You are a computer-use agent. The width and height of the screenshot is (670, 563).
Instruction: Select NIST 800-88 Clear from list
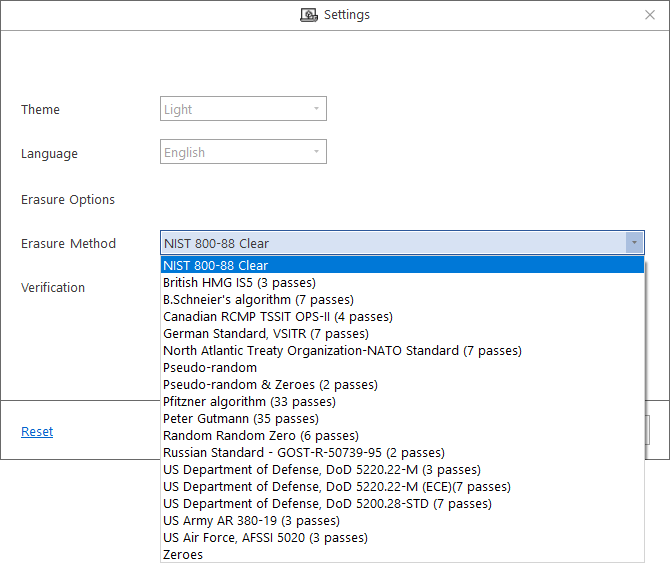pyautogui.click(x=403, y=265)
